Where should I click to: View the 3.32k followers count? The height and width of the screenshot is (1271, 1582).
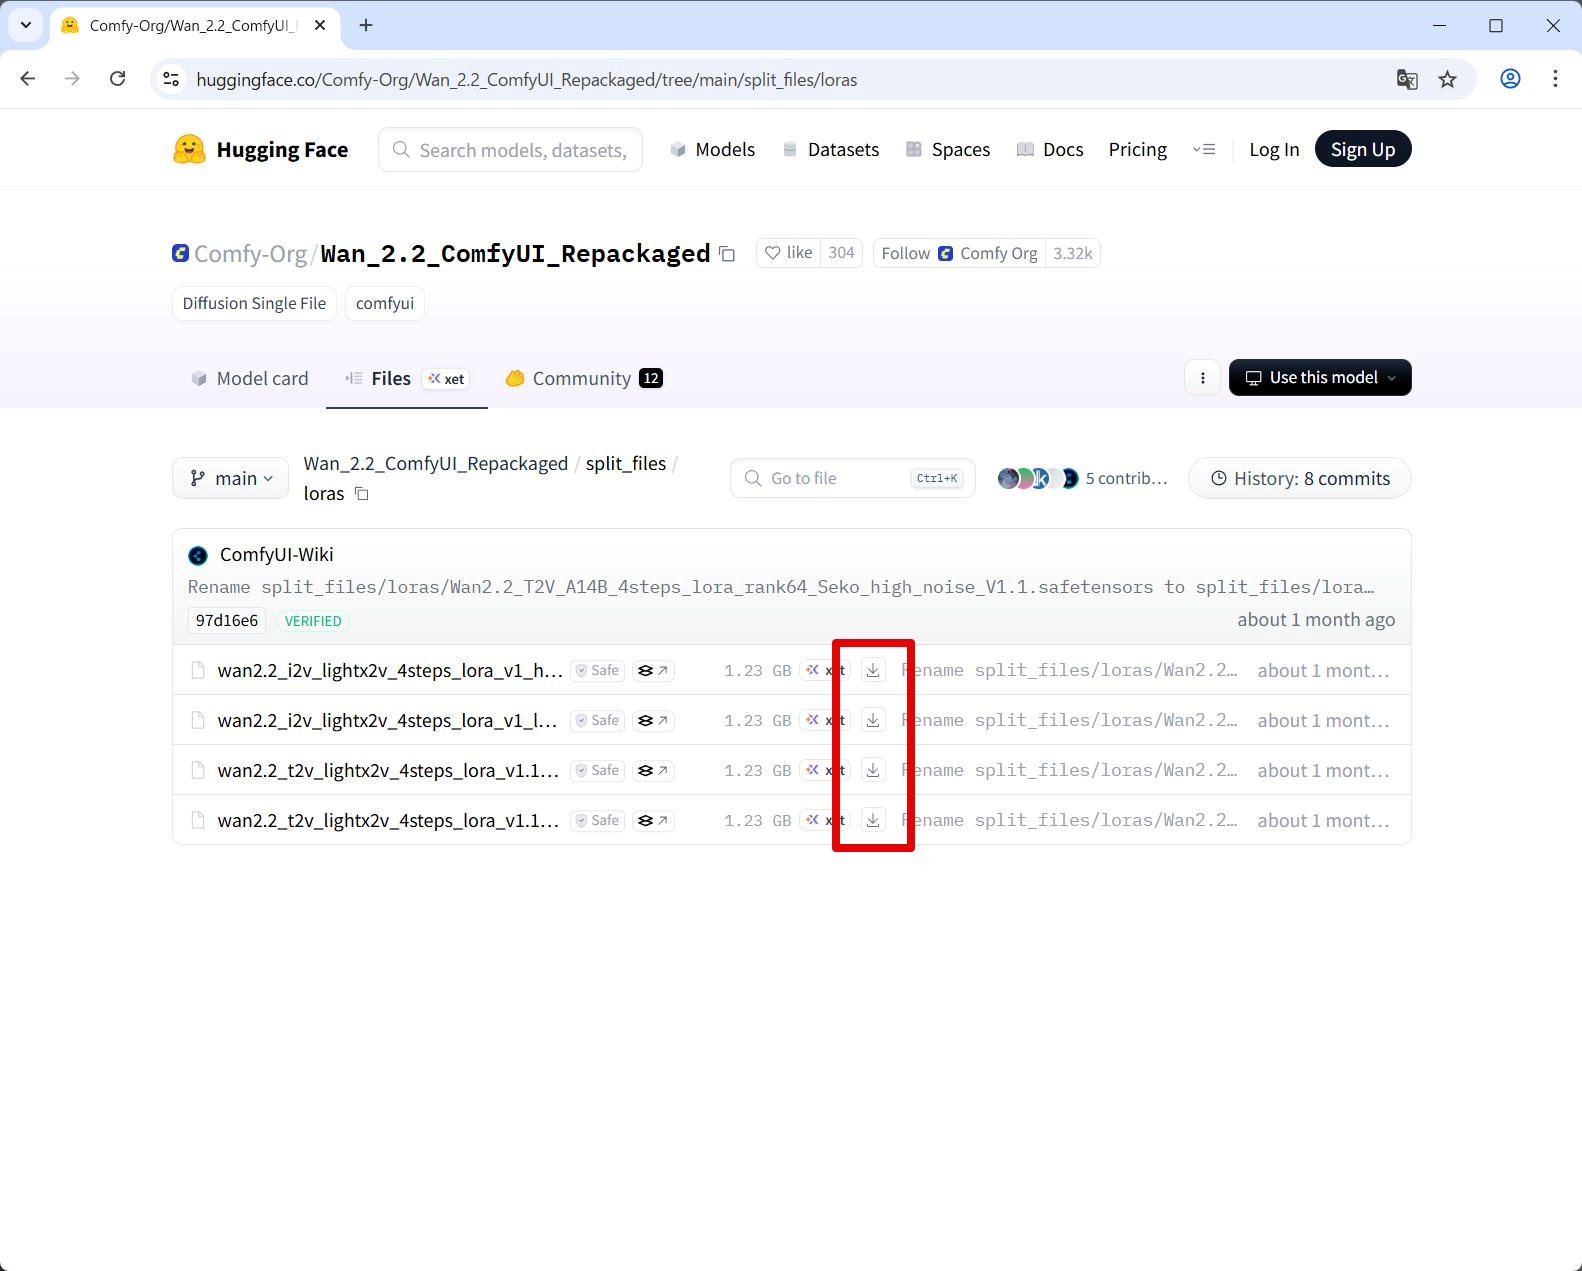point(1072,253)
